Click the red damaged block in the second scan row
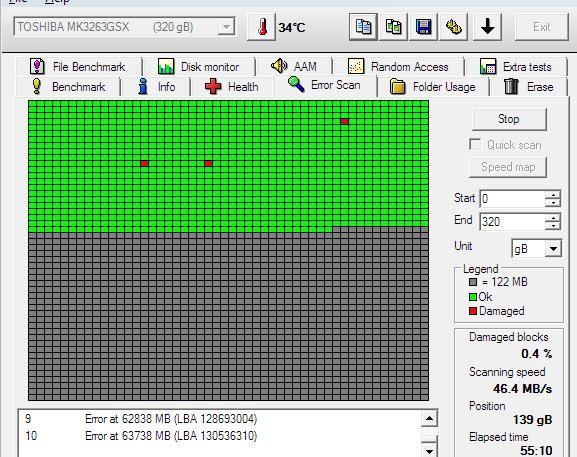577x457 pixels. point(344,121)
